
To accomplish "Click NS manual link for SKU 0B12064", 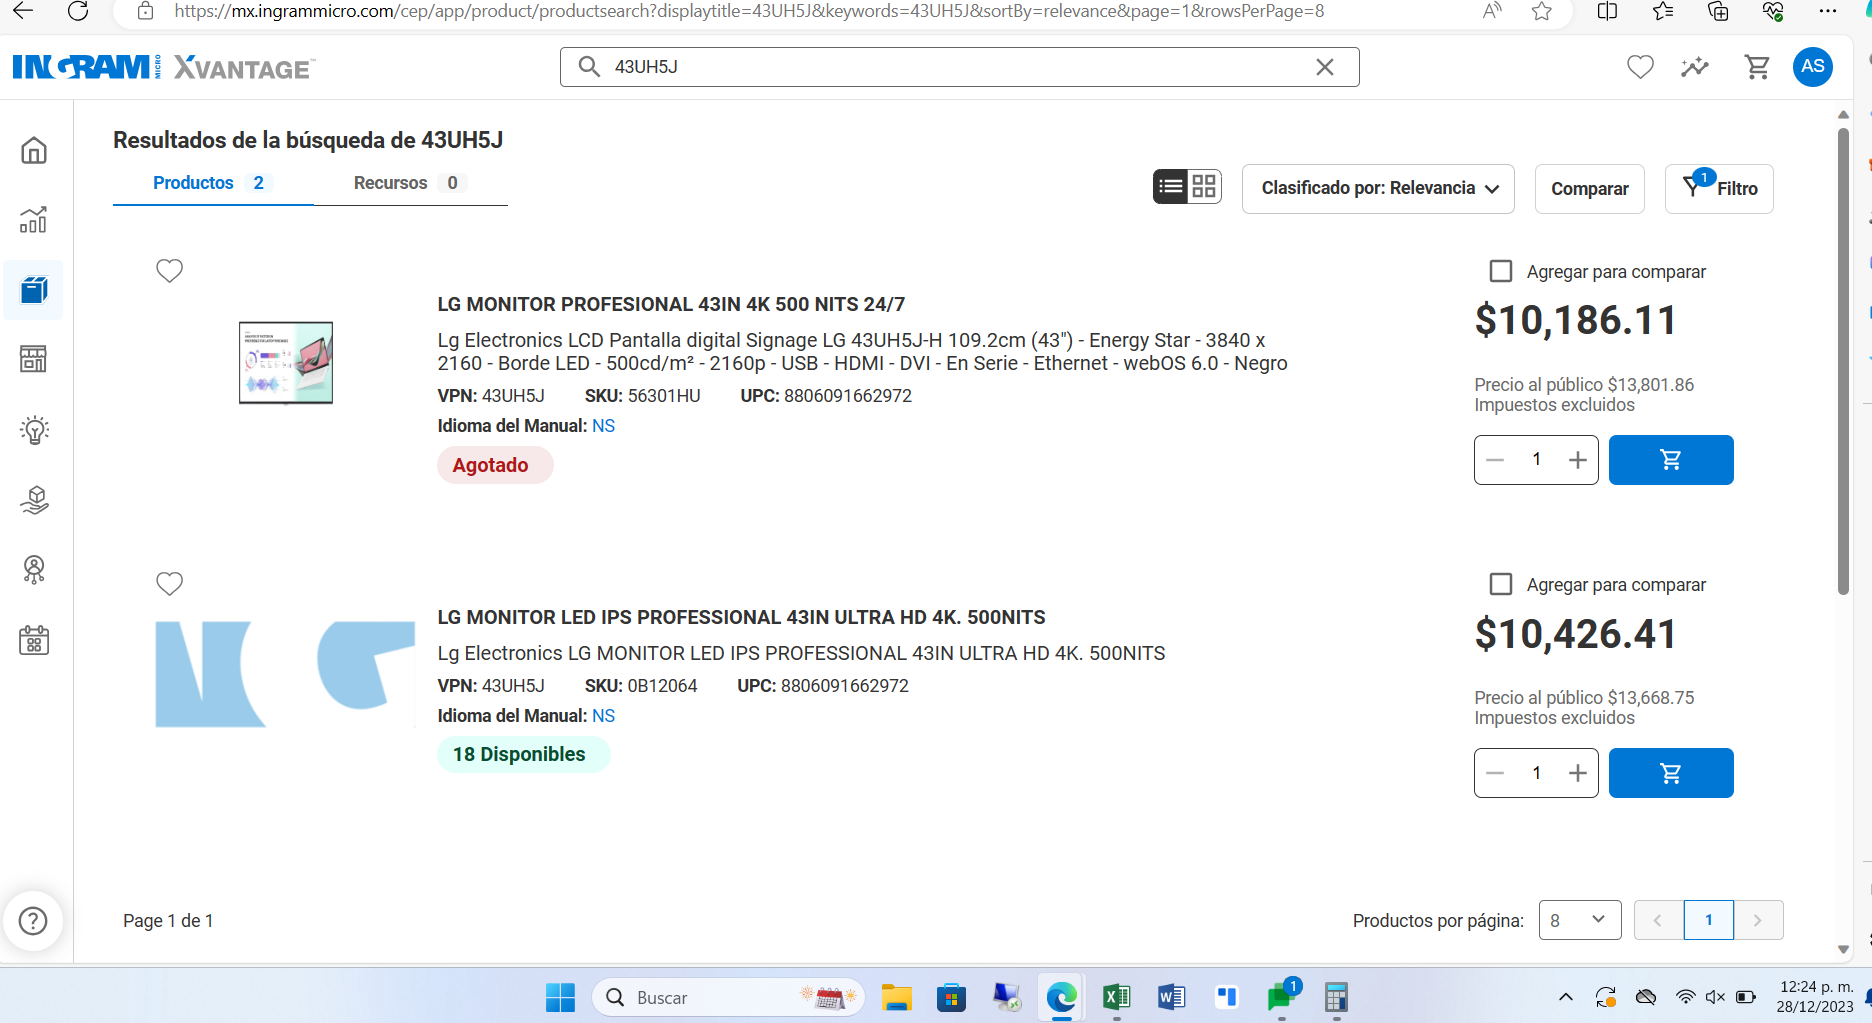I will [x=603, y=716].
